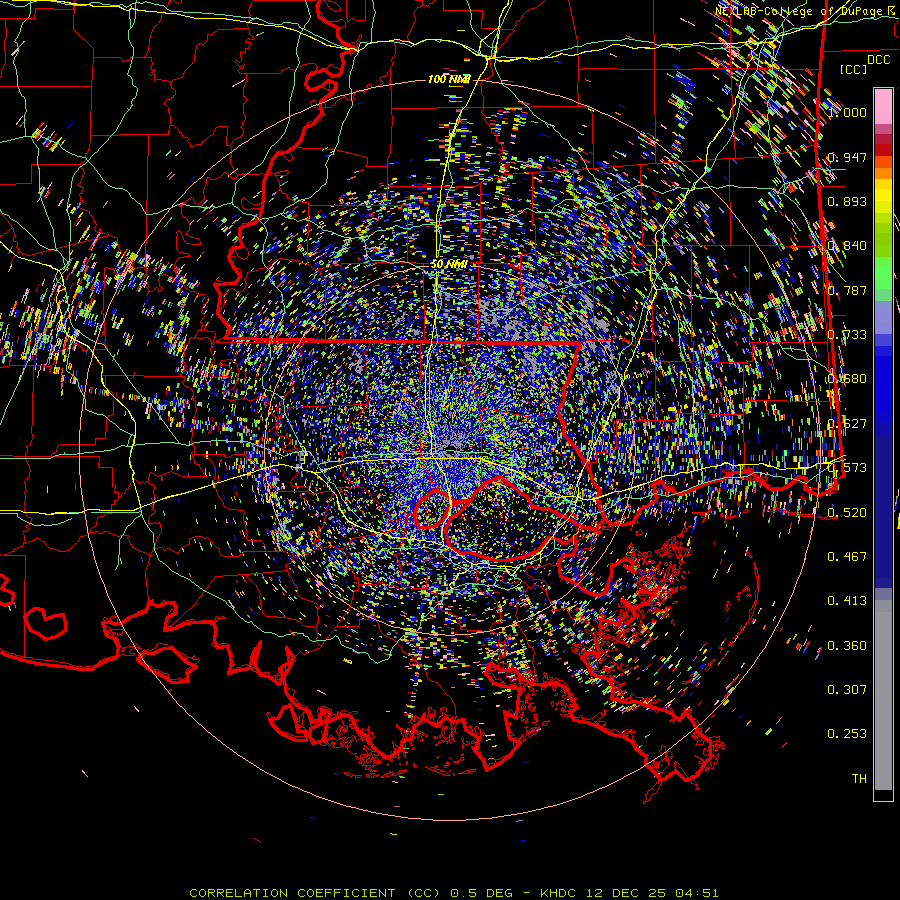Click the 0.307 color scale value

click(x=847, y=689)
